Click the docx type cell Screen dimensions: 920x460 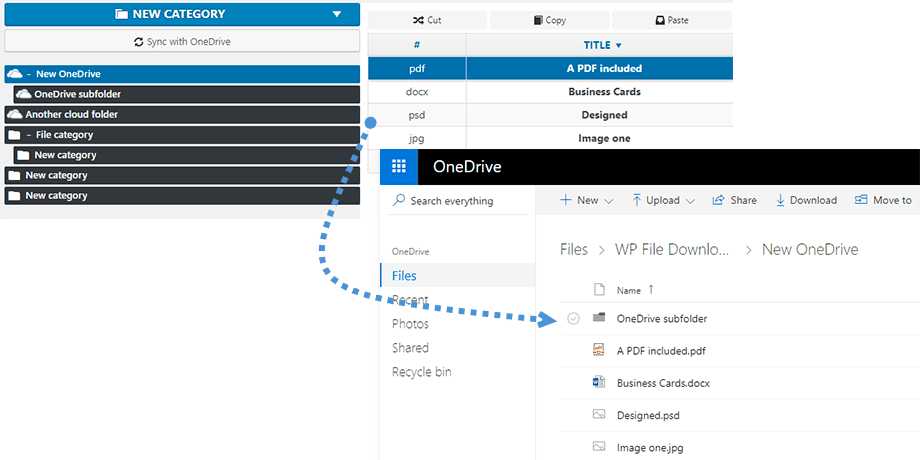417,92
